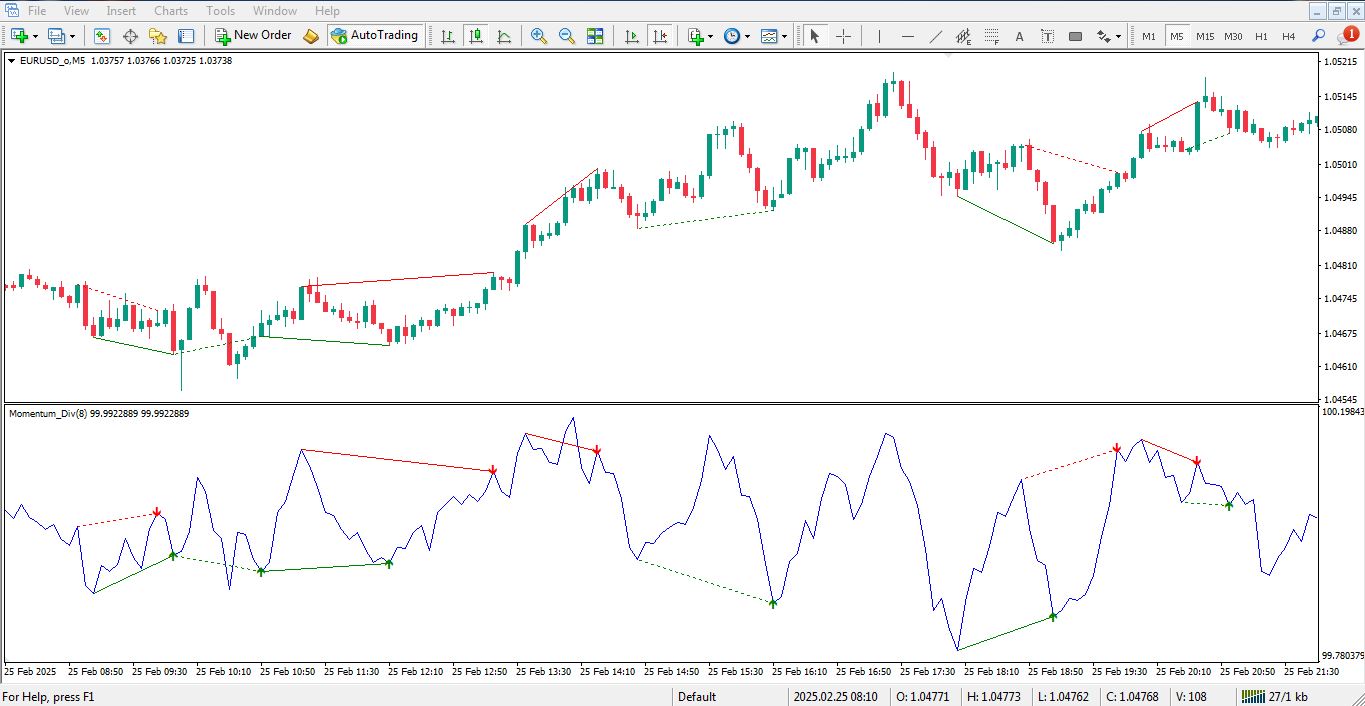
Task: Zoom in on the chart
Action: [x=539, y=36]
